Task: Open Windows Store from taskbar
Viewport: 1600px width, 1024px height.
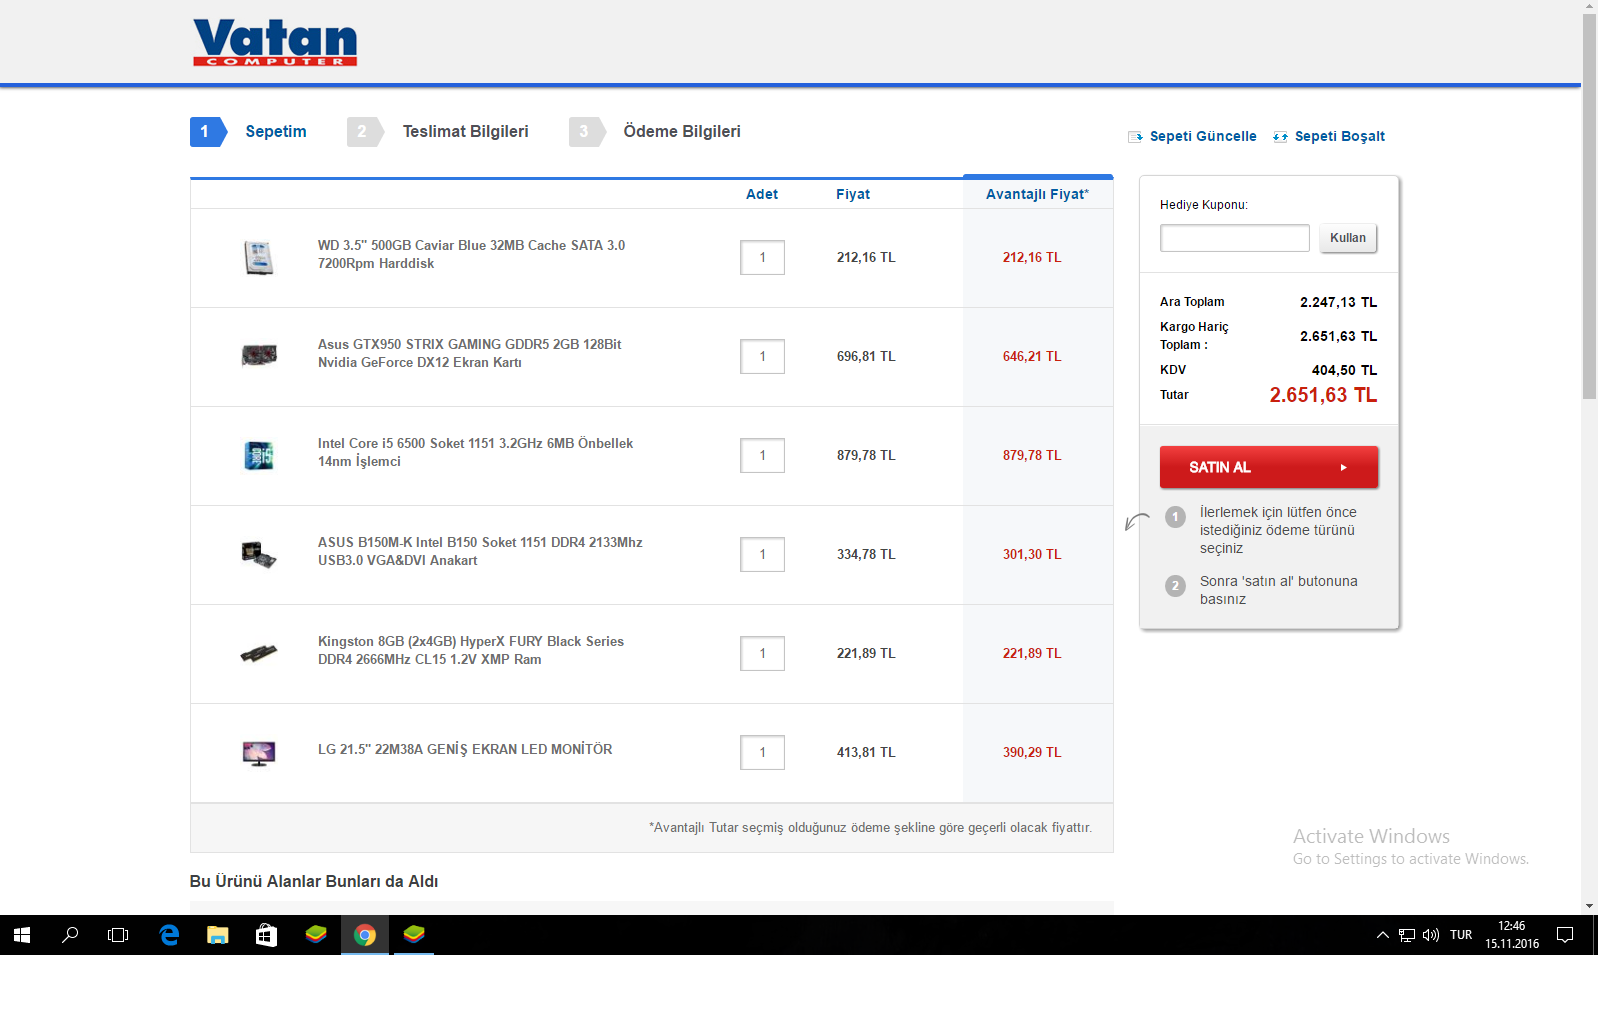Action: click(266, 935)
